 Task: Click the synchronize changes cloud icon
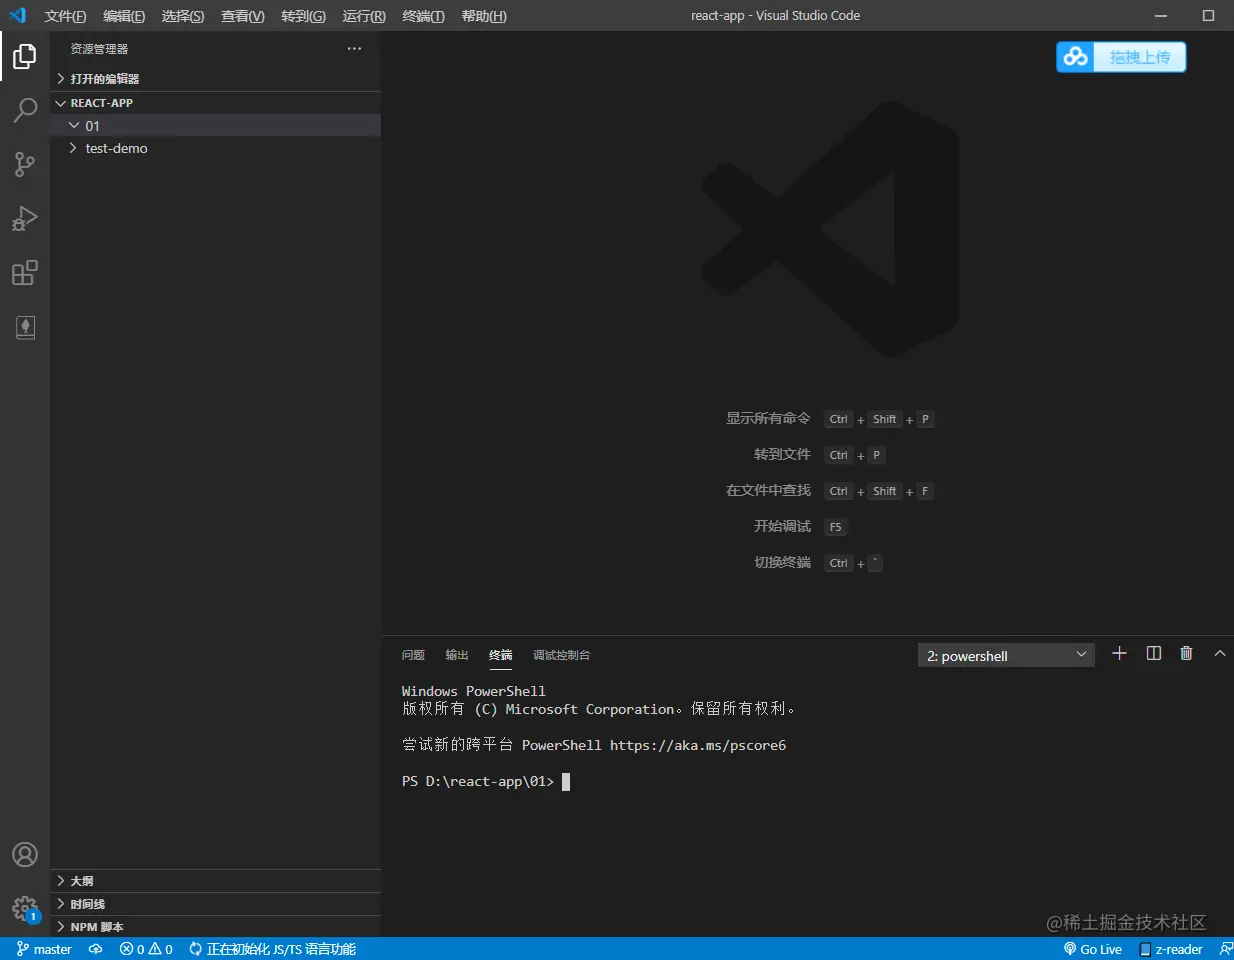coord(96,949)
